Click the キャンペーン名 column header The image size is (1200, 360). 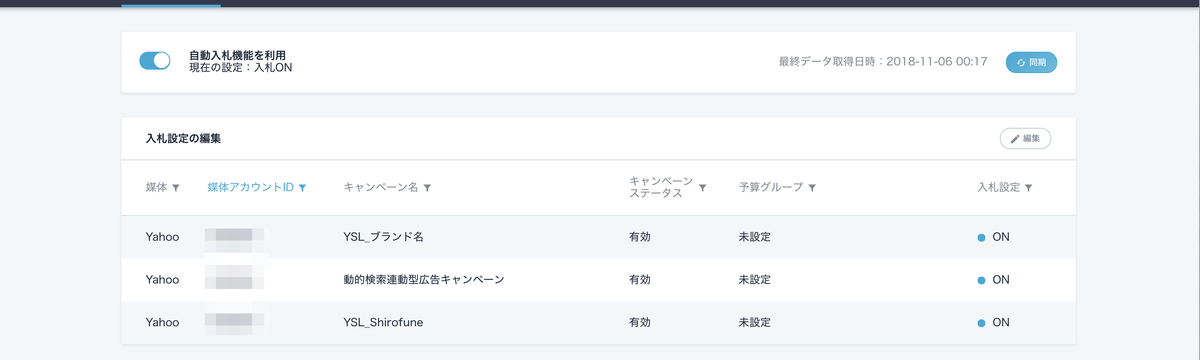click(x=381, y=187)
